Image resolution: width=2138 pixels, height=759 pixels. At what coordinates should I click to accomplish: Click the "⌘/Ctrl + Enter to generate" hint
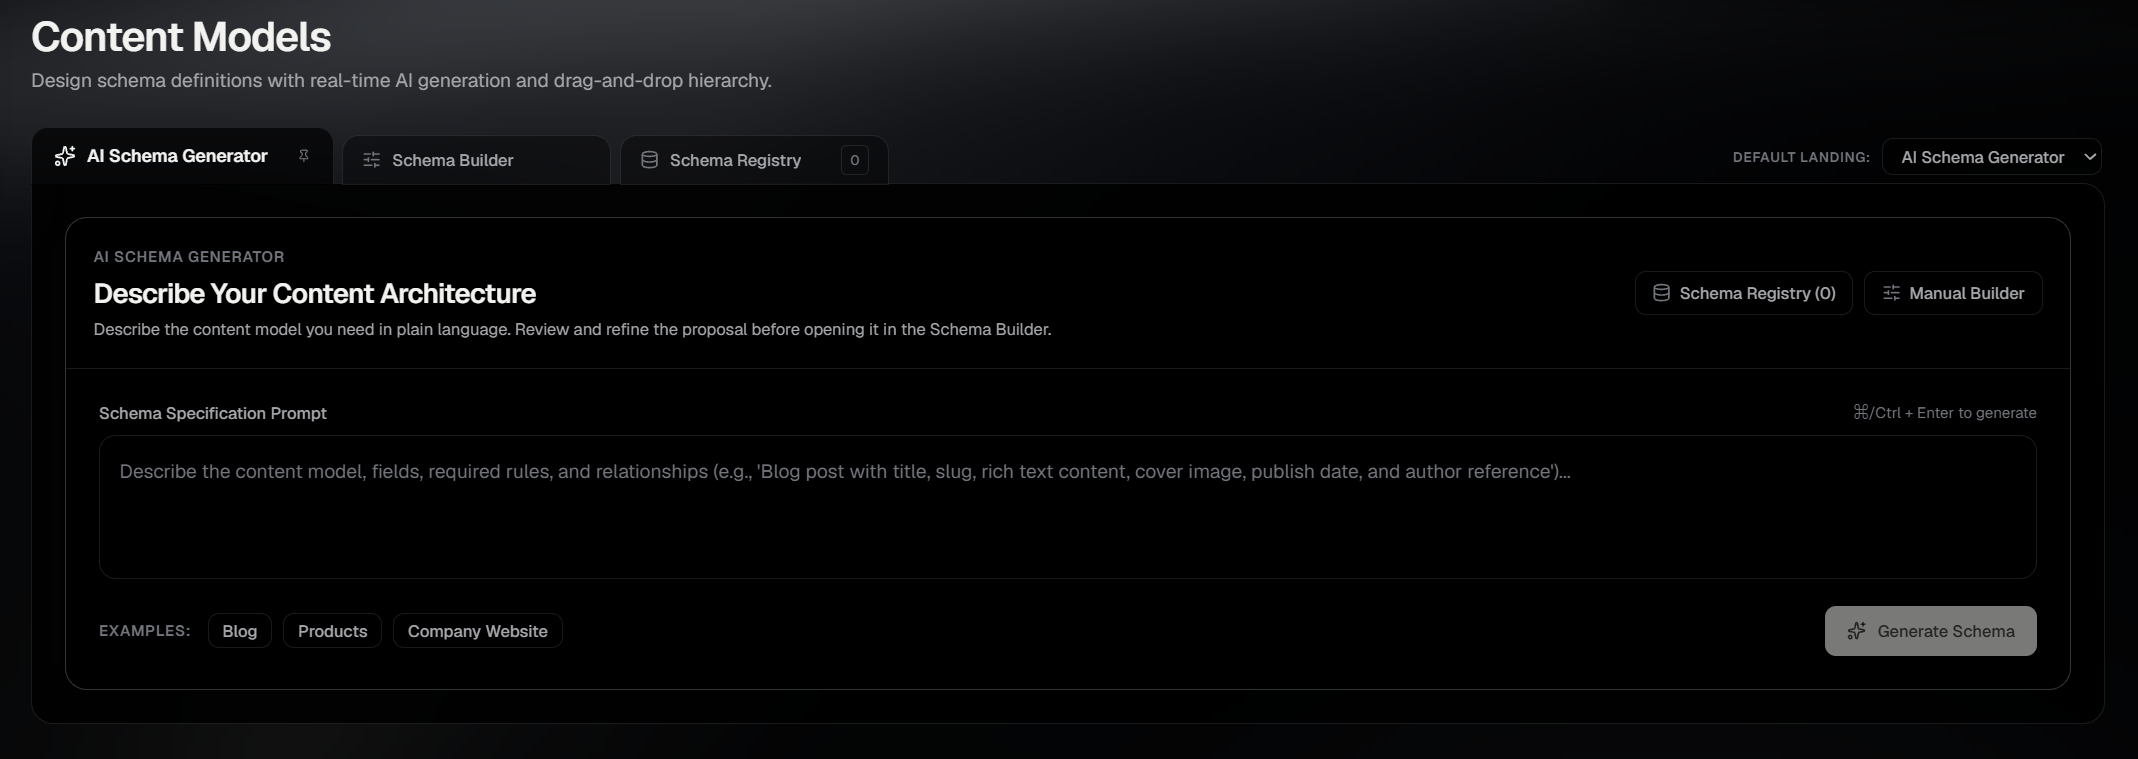point(1944,413)
